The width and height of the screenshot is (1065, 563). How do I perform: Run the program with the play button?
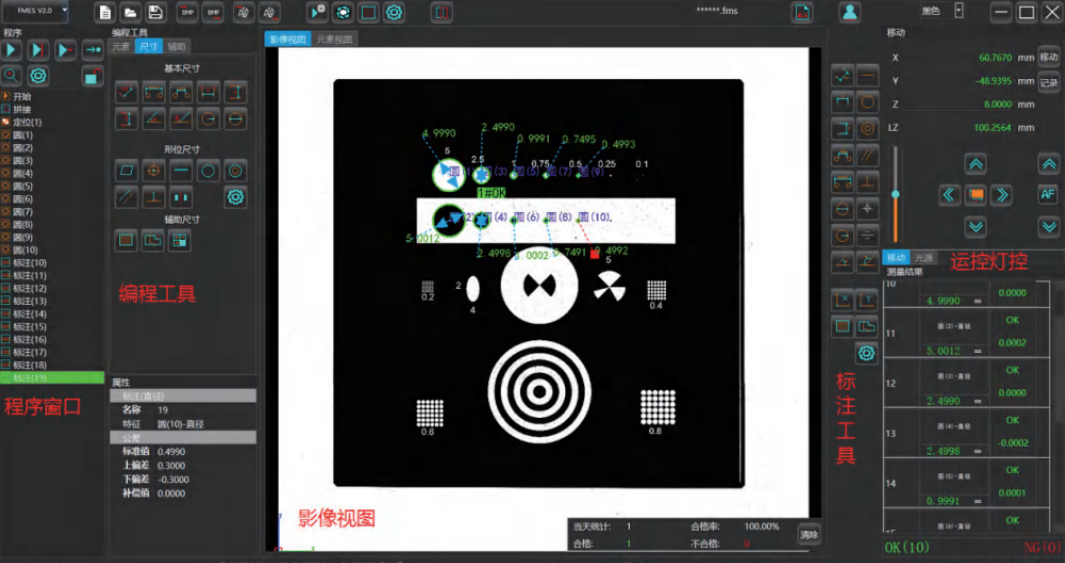pos(11,50)
